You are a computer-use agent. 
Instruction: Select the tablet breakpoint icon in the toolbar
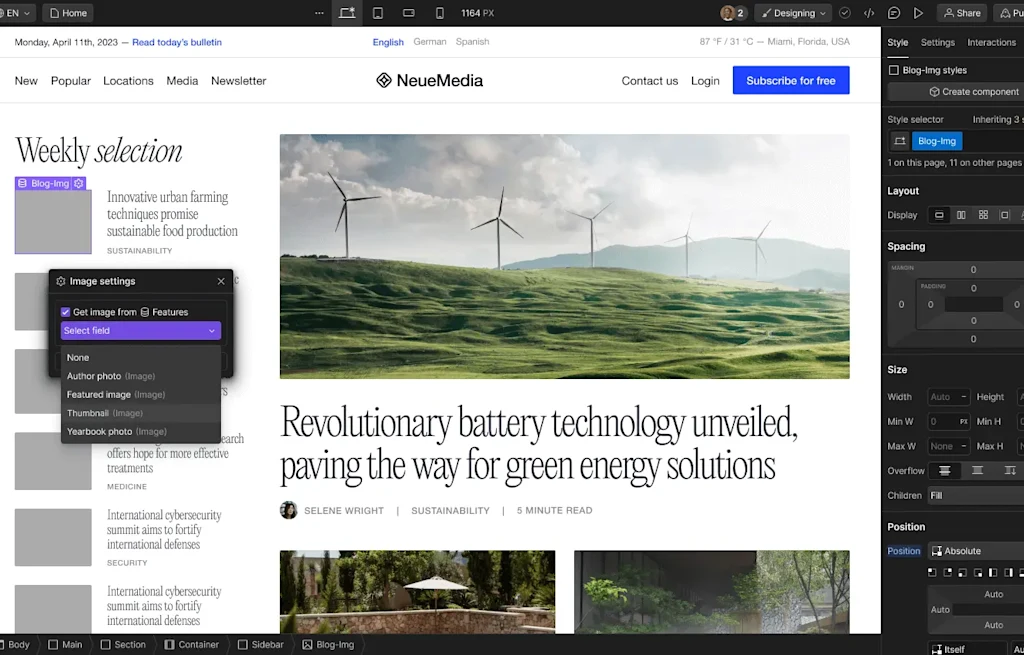tap(378, 13)
